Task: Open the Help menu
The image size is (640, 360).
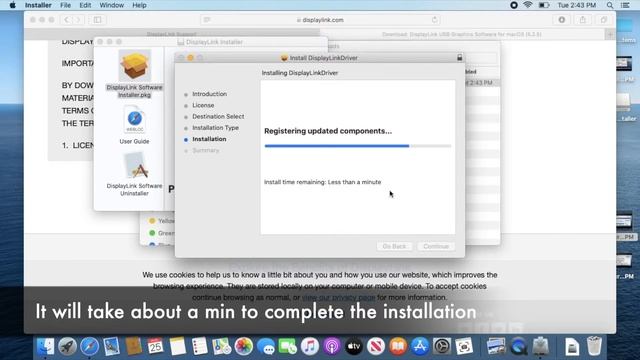Action: tap(139, 5)
